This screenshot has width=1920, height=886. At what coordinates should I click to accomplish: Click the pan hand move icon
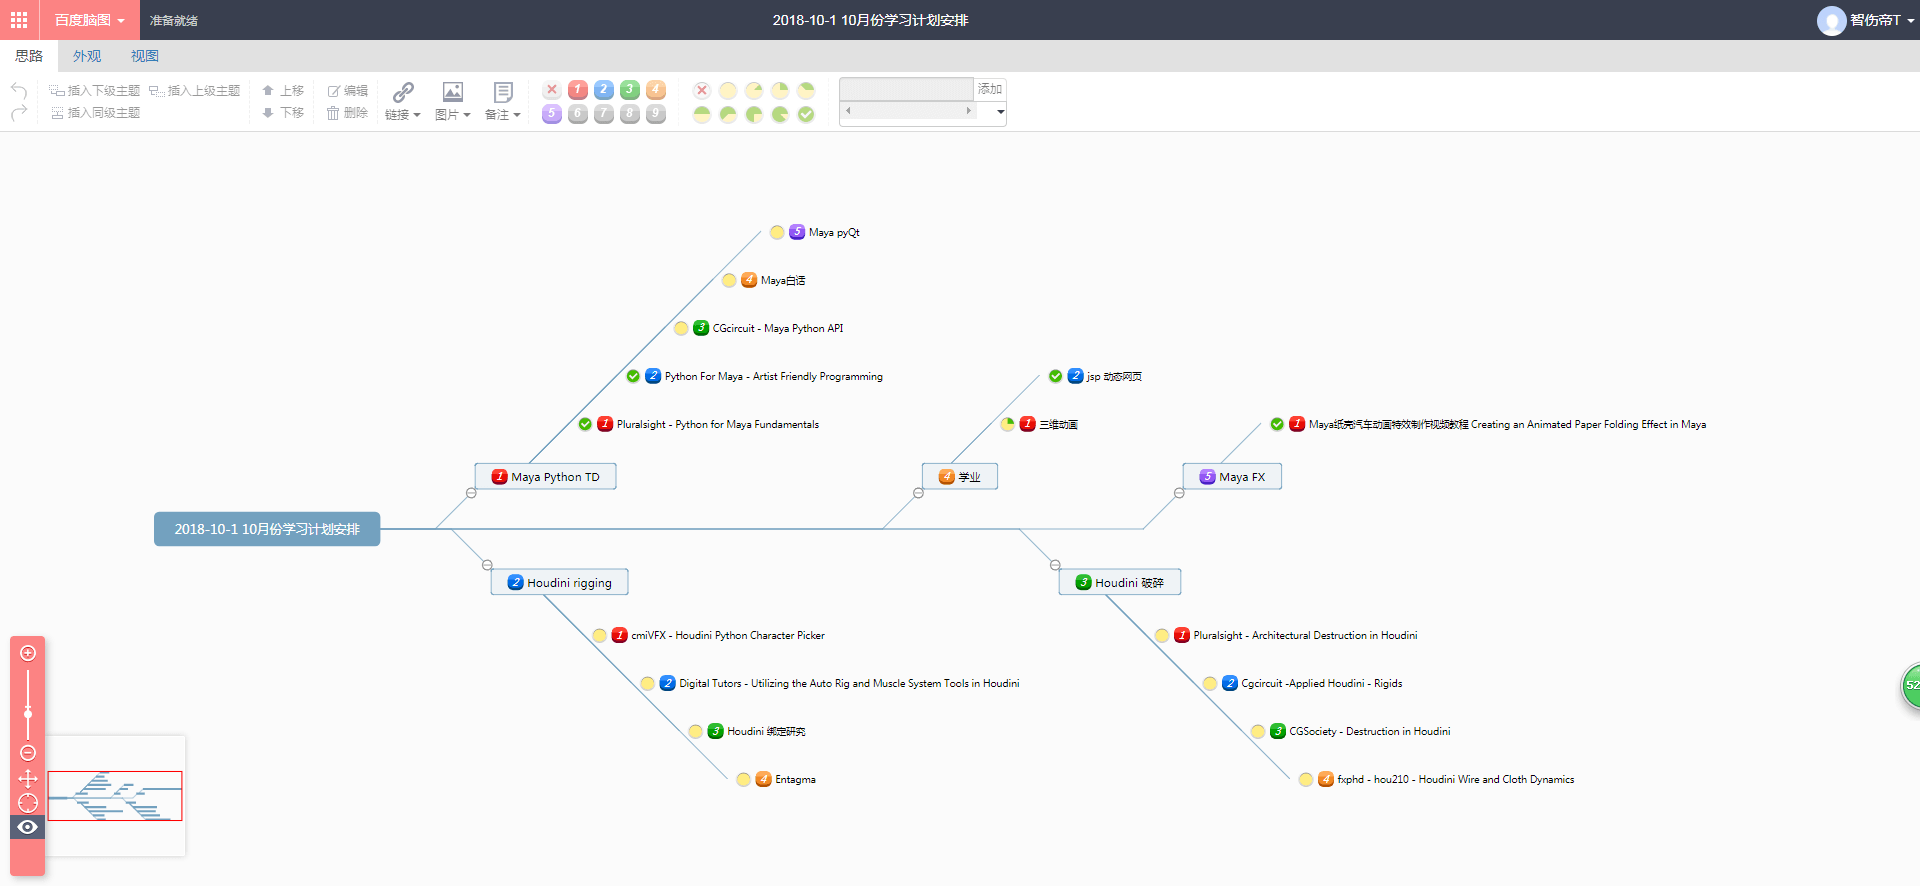point(28,778)
